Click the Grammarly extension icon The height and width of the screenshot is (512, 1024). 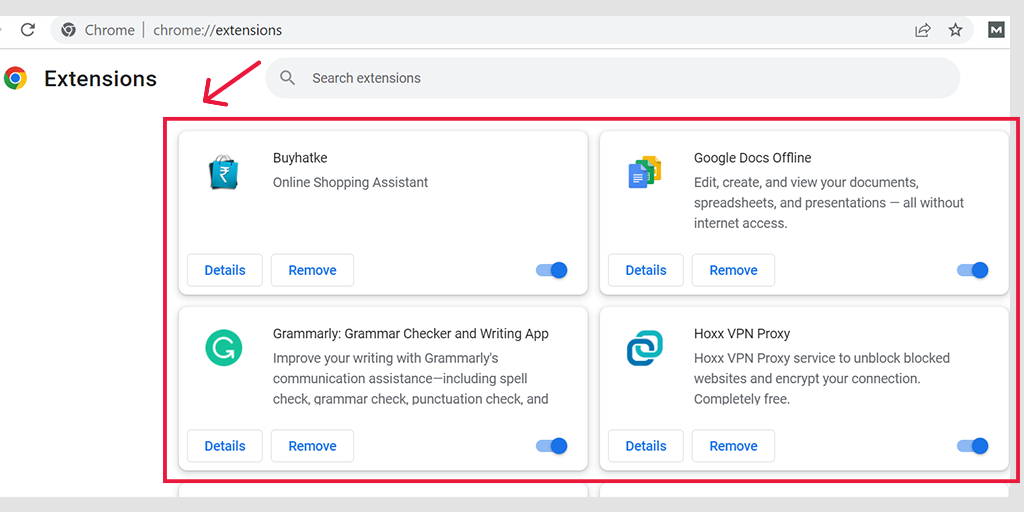224,348
